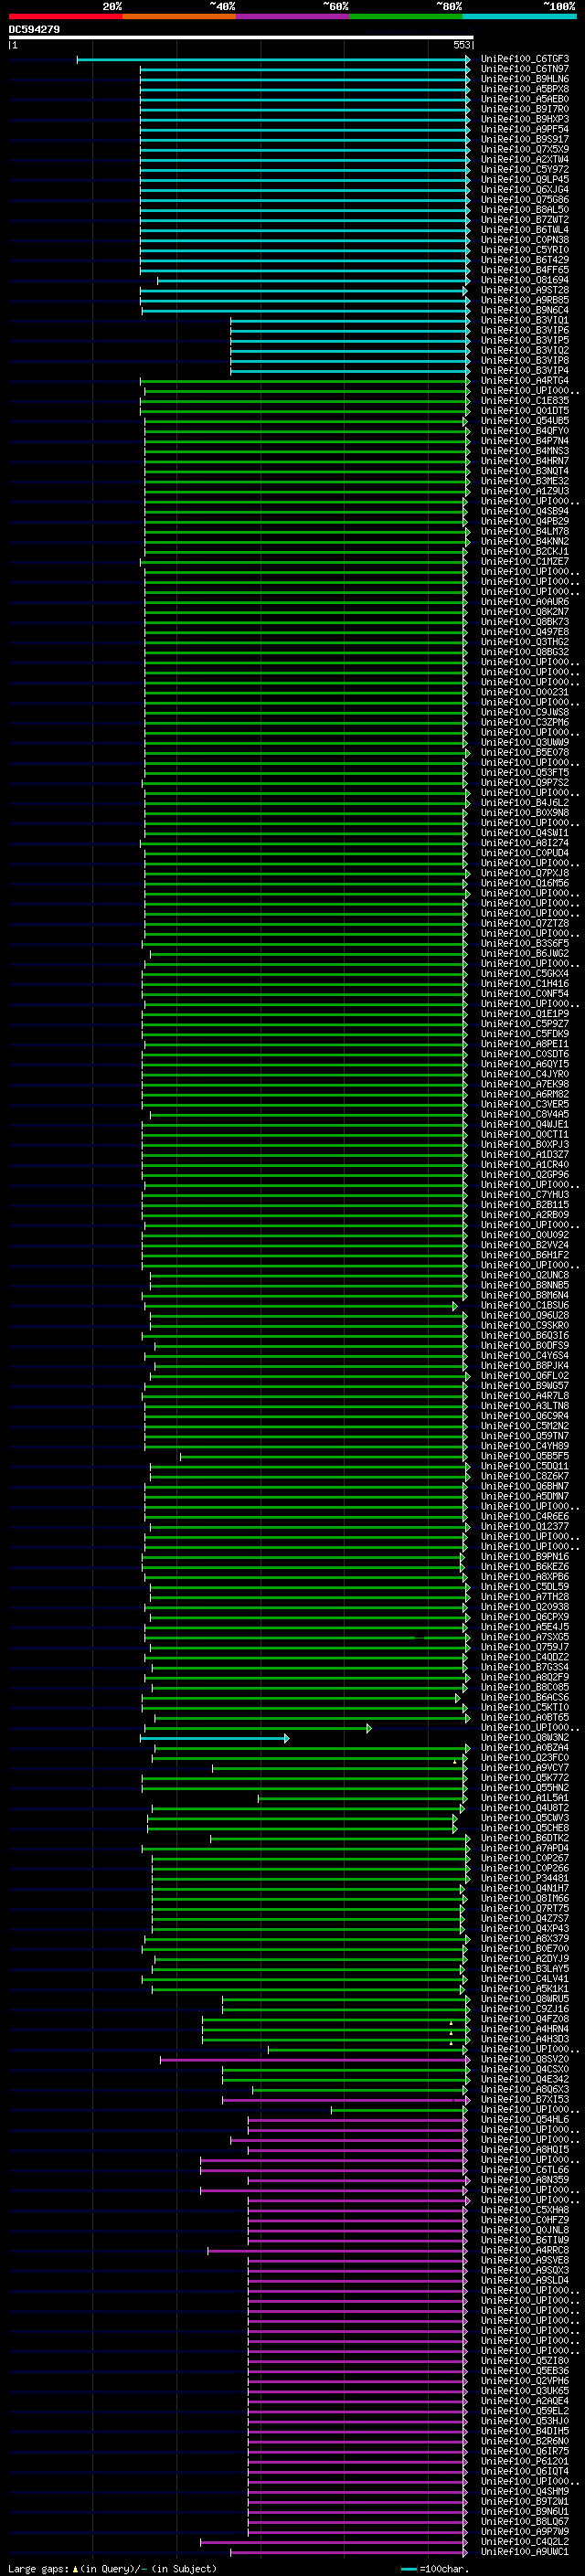
Task: Open the UniRef100_C6TL66 entry
Action: pos(524,2169)
